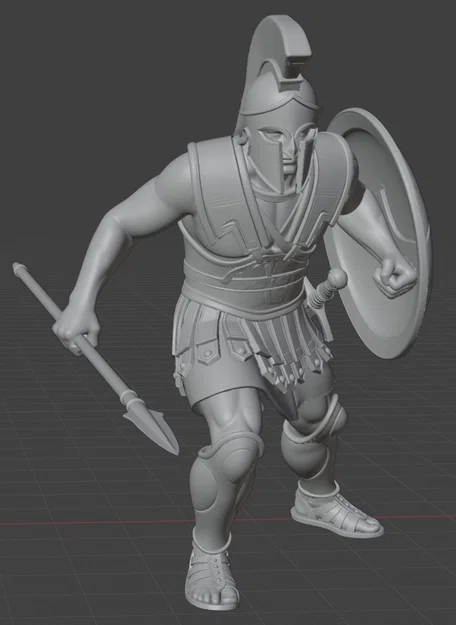Click the sword pommel at the waist
The image size is (456, 625).
point(337,278)
